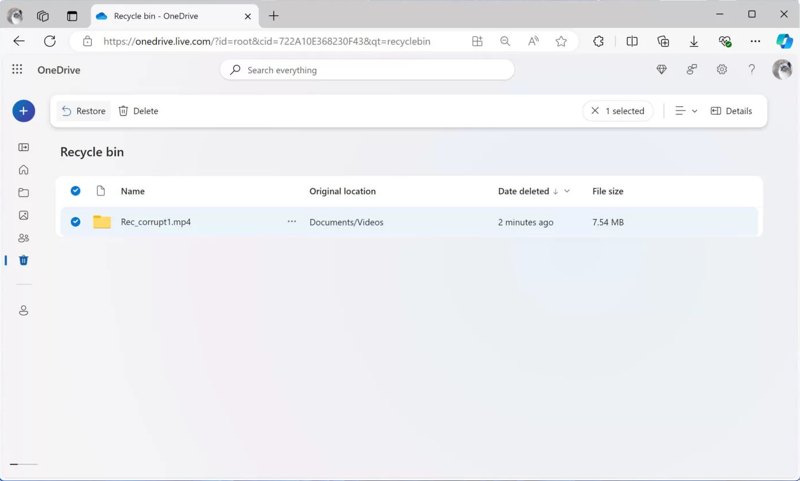The width and height of the screenshot is (800, 481).
Task: Click the Documents/Videos location text
Action: pyautogui.click(x=346, y=222)
